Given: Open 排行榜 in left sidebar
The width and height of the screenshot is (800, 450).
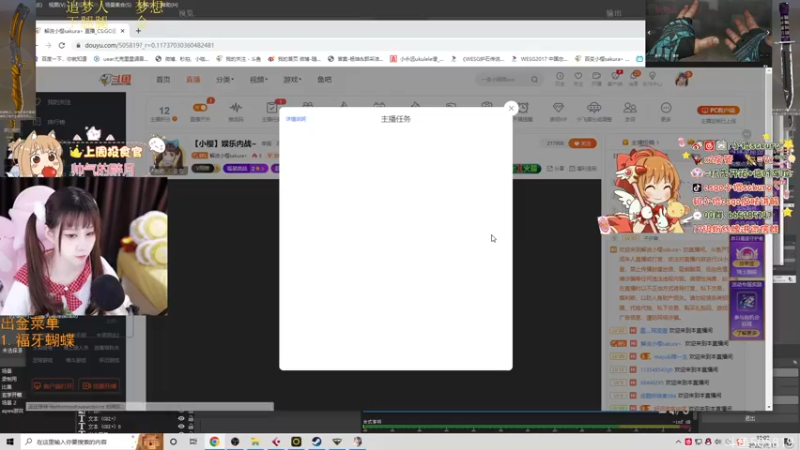Looking at the screenshot, I should pyautogui.click(x=56, y=122).
